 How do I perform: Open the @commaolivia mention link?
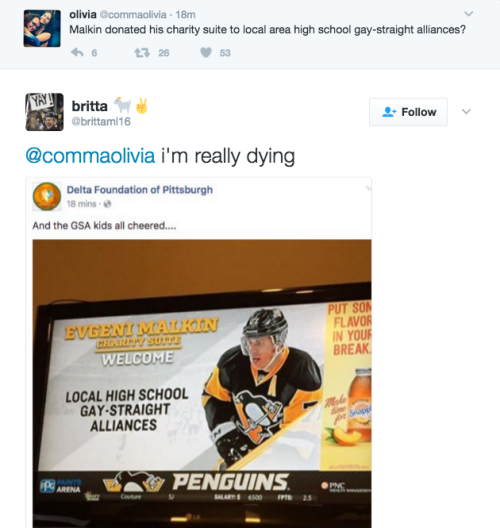click(90, 156)
